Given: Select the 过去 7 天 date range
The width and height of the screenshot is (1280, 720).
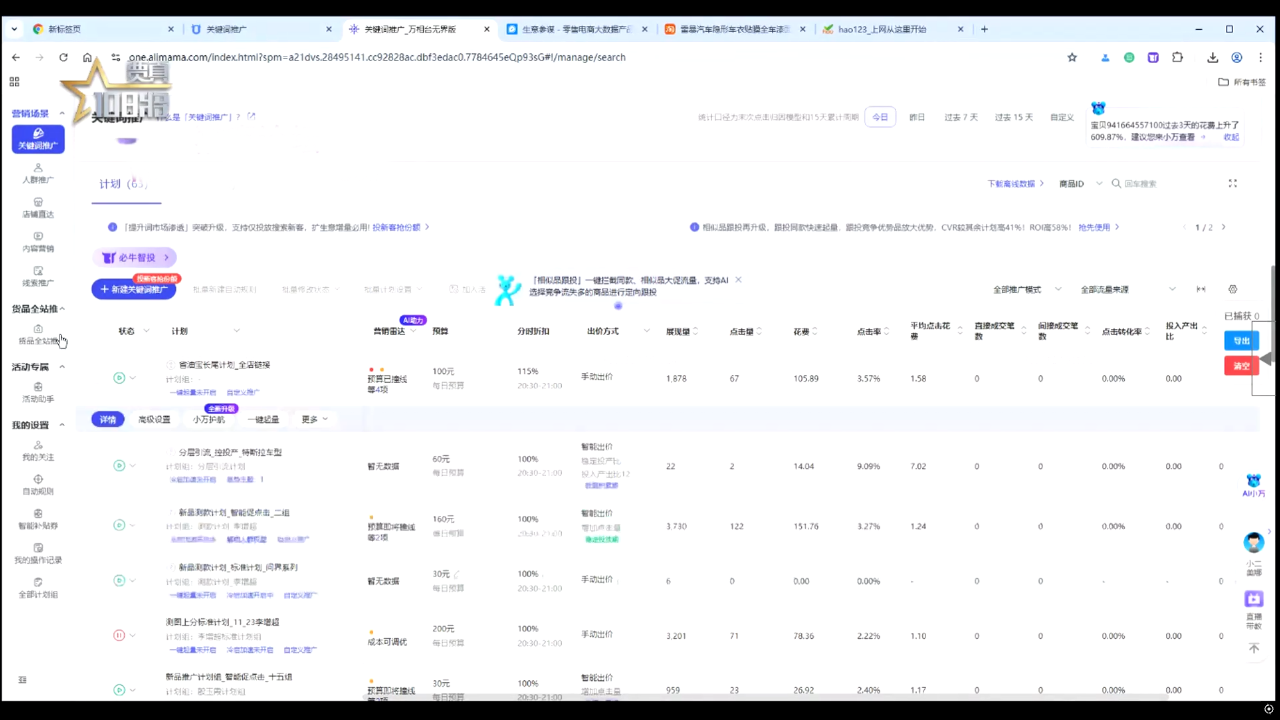Looking at the screenshot, I should (x=960, y=117).
